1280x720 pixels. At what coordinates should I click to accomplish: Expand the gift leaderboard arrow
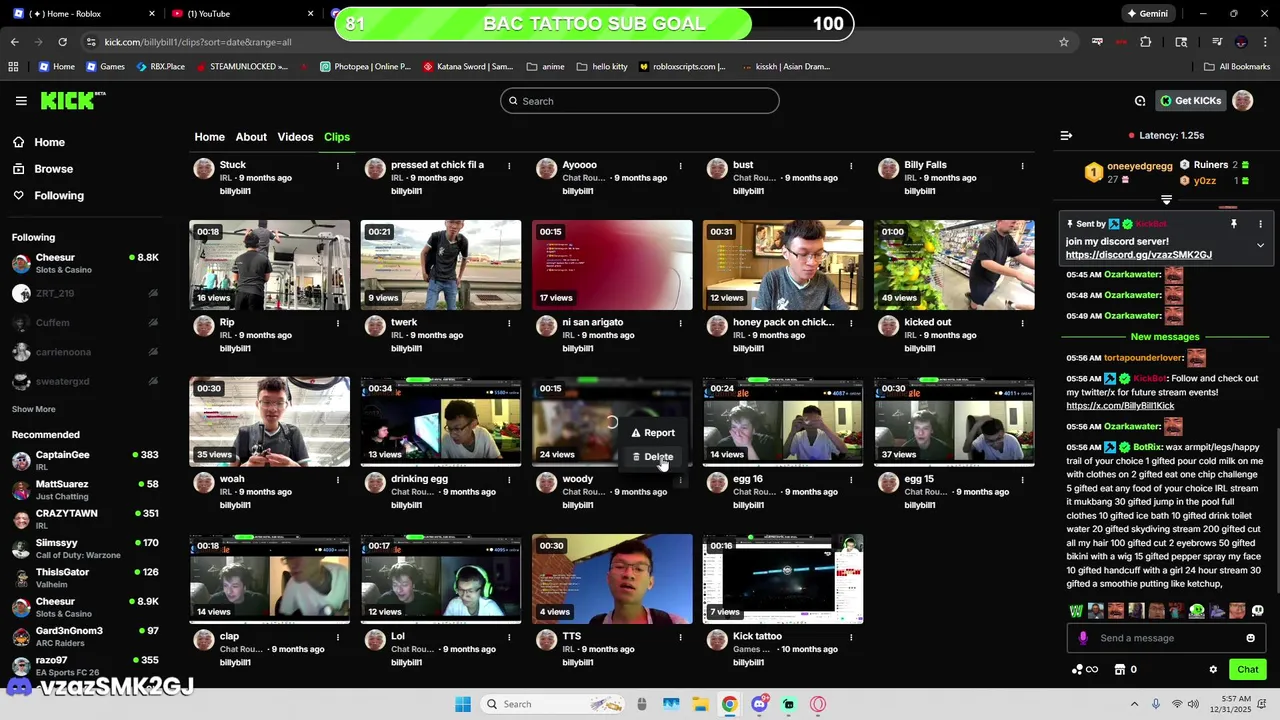coord(1166,200)
